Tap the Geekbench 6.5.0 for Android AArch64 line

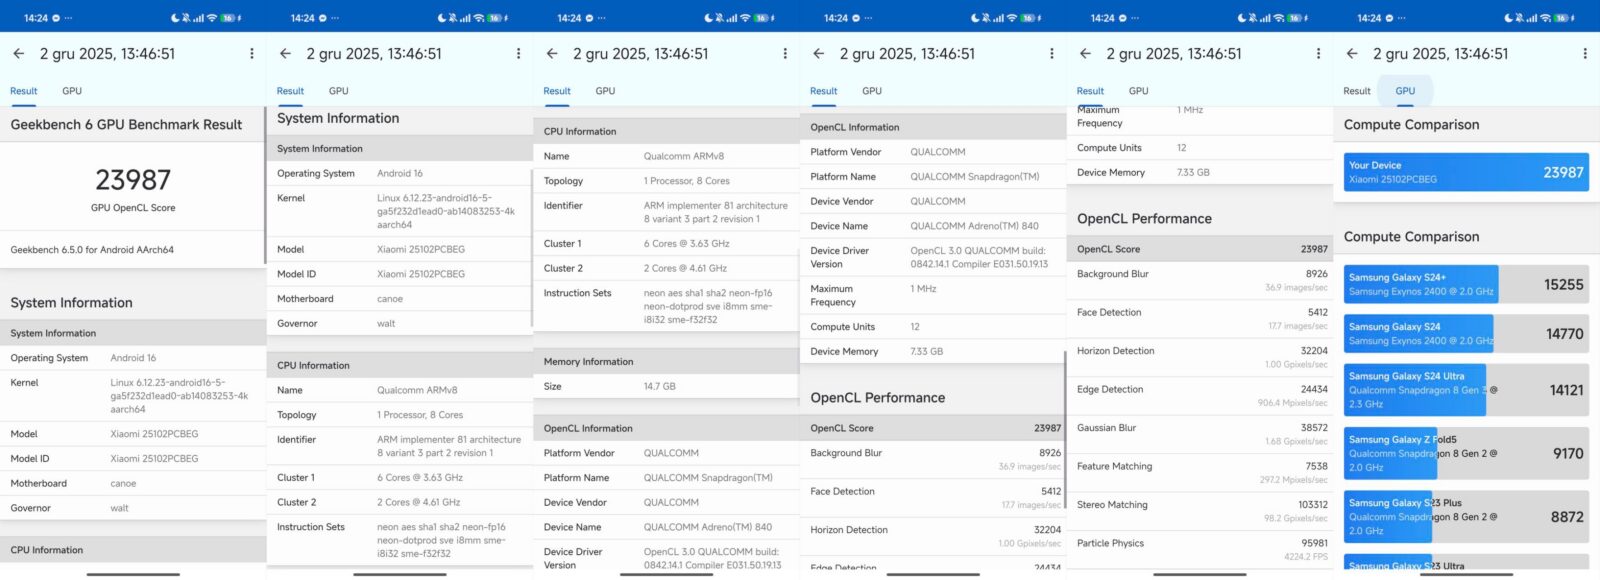[92, 250]
